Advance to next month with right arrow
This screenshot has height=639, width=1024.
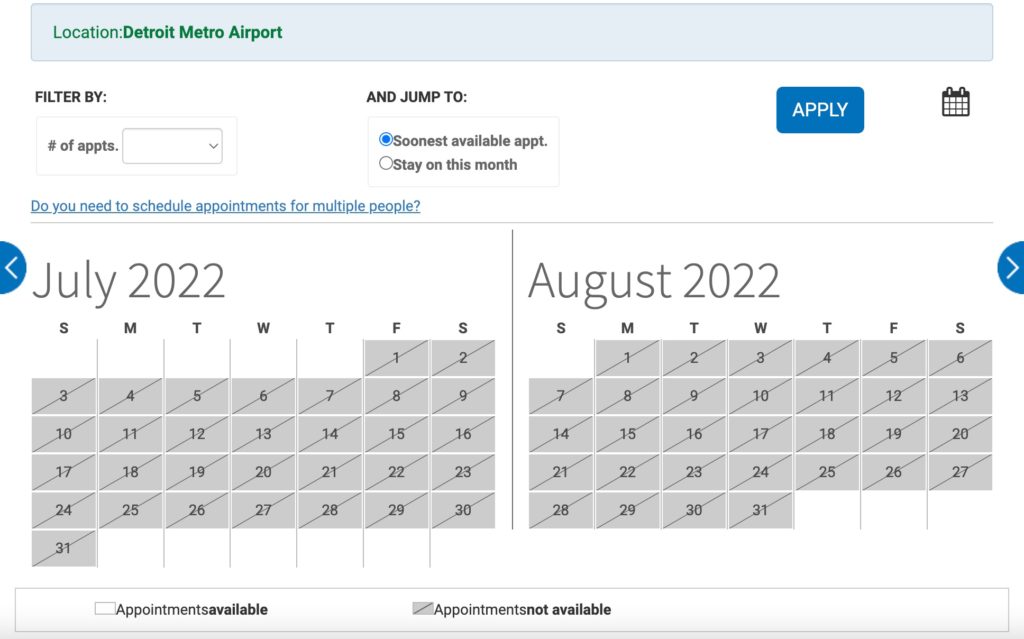coord(1012,267)
